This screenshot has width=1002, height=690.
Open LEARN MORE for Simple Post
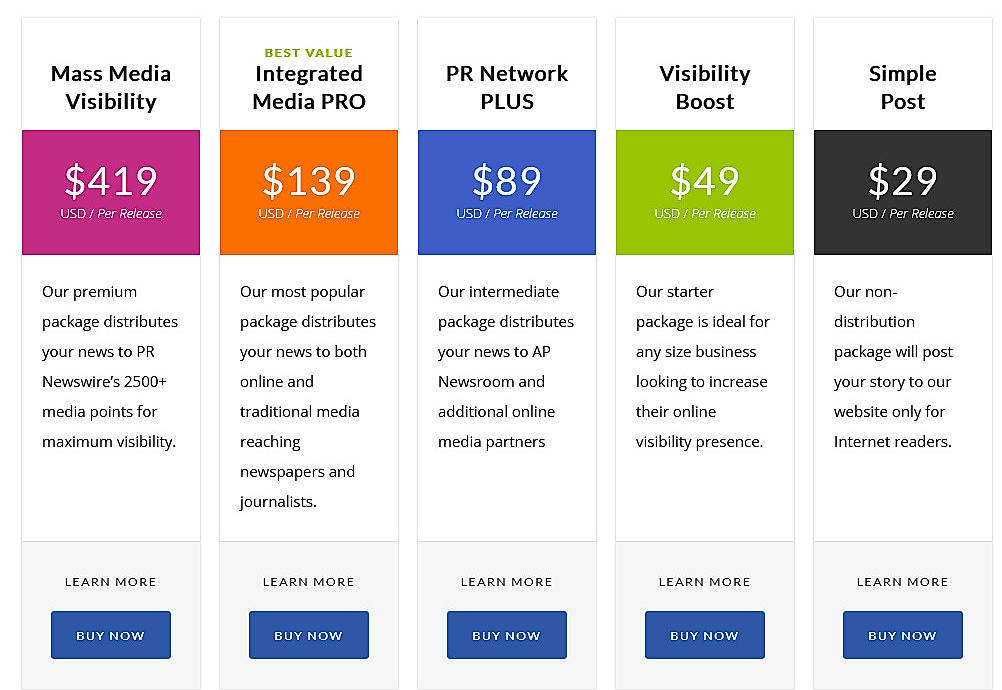[x=902, y=581]
